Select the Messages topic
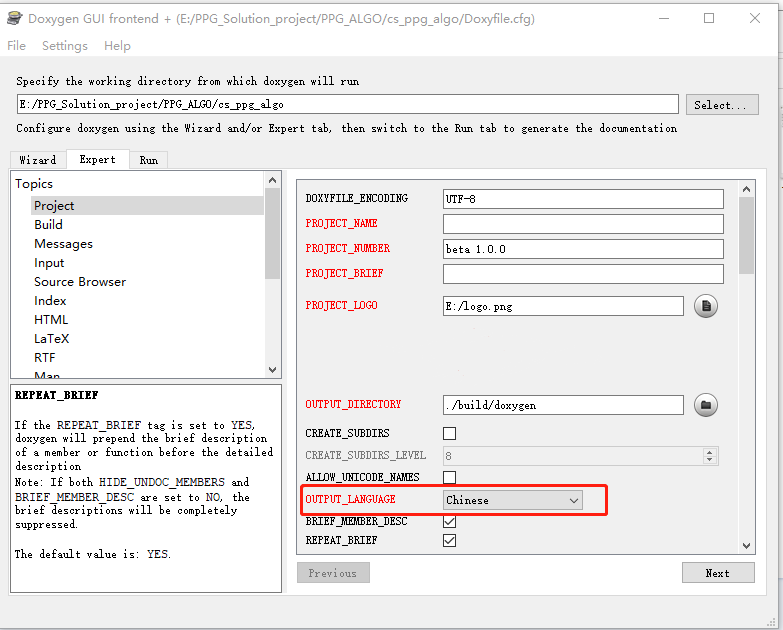The height and width of the screenshot is (630, 783). (x=63, y=244)
